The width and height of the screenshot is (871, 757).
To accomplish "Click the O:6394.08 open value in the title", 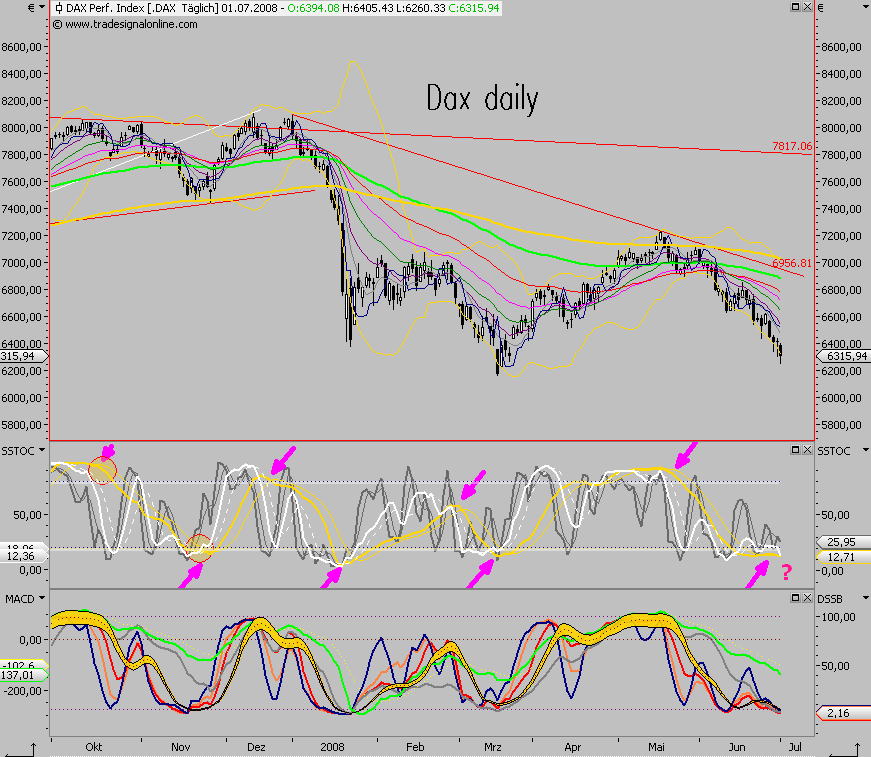I will (x=313, y=8).
